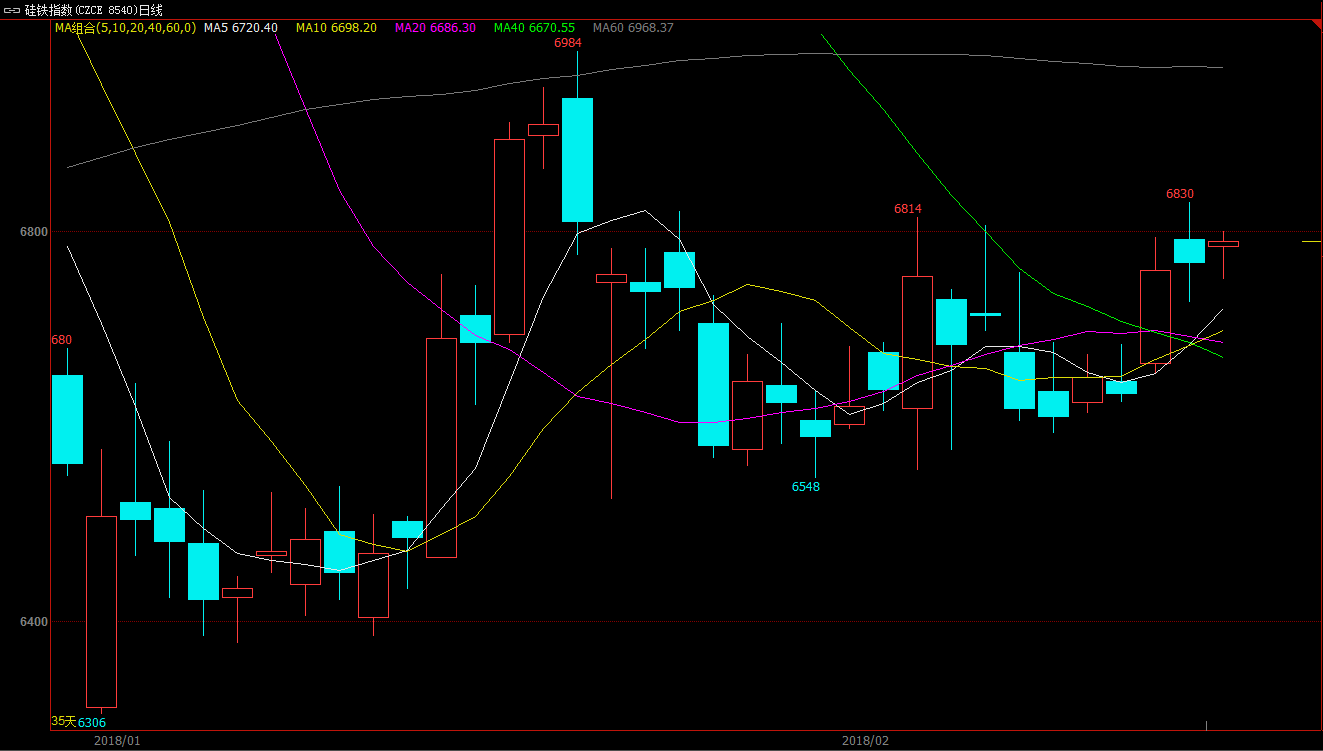This screenshot has width=1323, height=751.
Task: Select the cyan candle above the 6548 label
Action: click(x=815, y=428)
